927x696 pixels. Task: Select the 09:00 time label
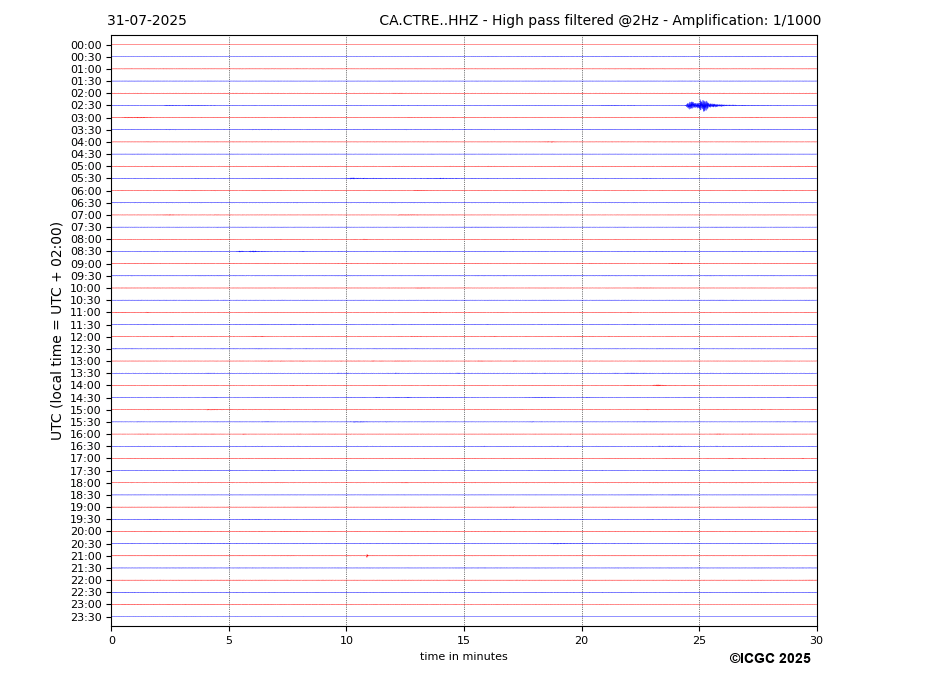click(x=86, y=264)
